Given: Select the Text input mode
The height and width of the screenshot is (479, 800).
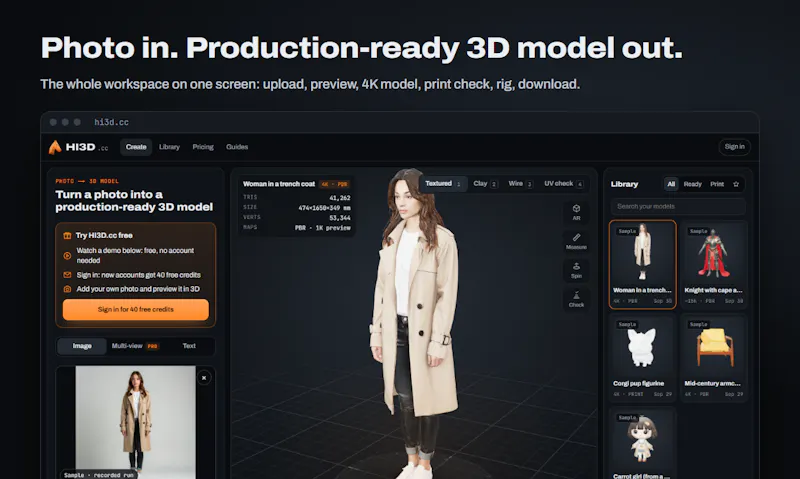Looking at the screenshot, I should (x=189, y=346).
